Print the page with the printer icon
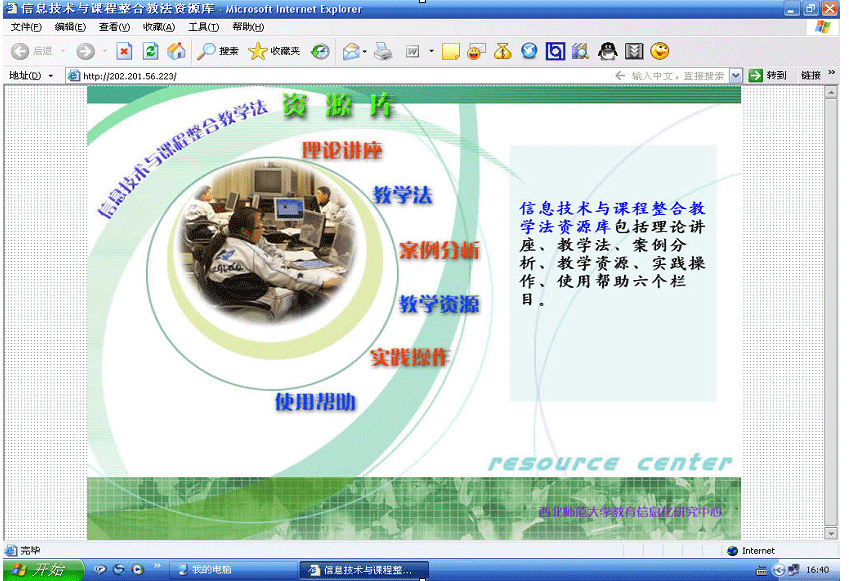849x581 pixels. pos(383,51)
